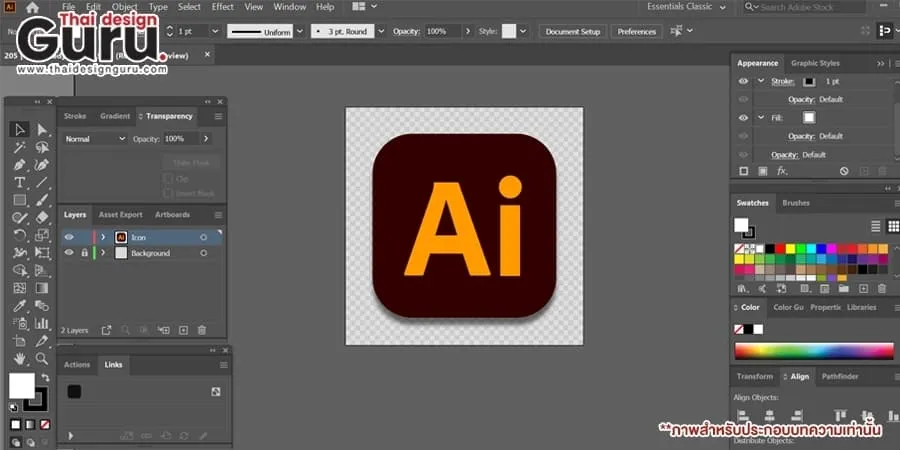Screen dimensions: 900x450
Task: Unlock the Background layer
Action: (84, 253)
